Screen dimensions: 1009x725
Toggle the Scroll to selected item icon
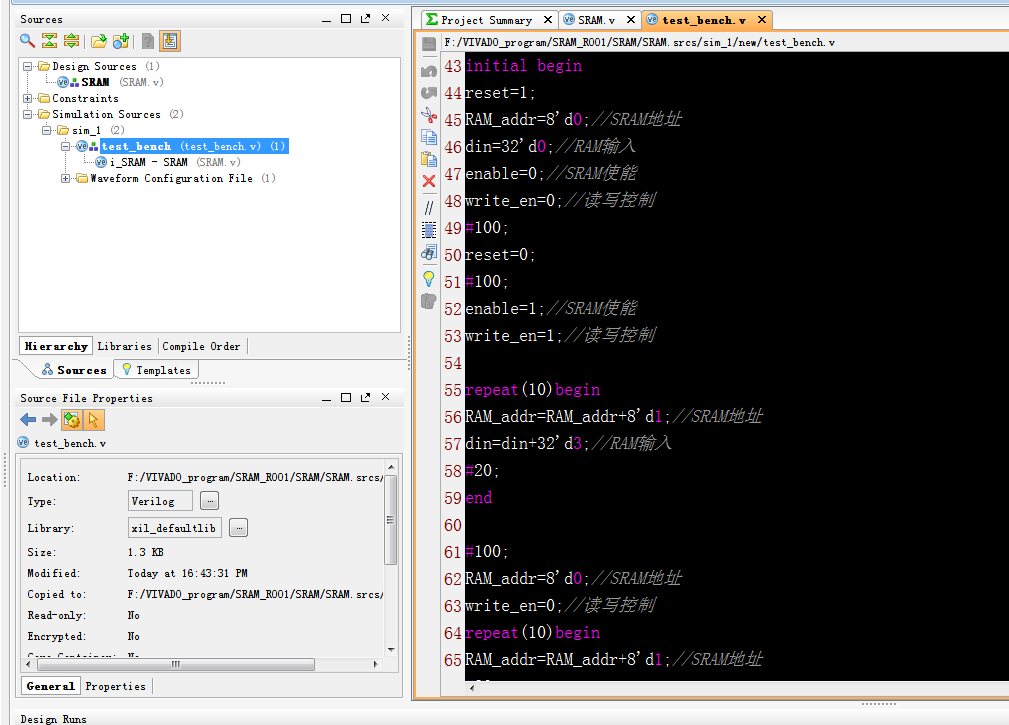(x=170, y=40)
